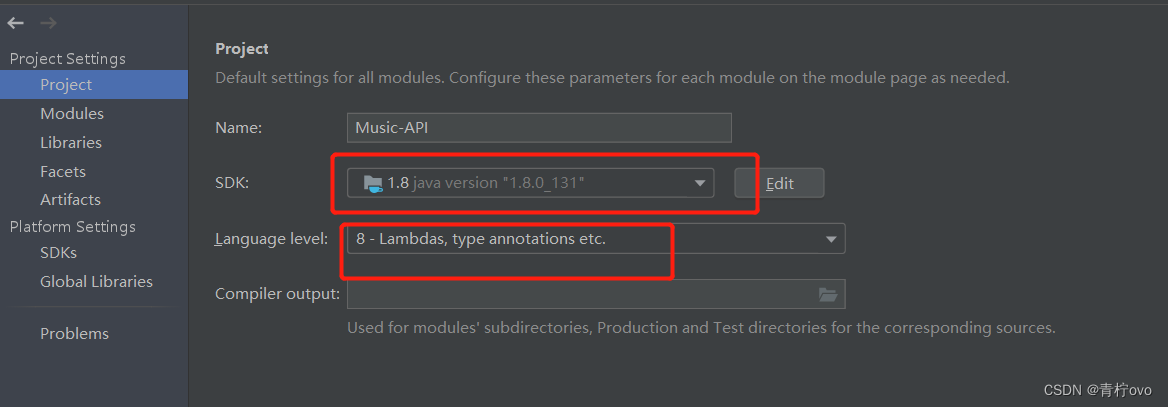
Task: Select SDK combo box showing 1.8
Action: click(530, 183)
